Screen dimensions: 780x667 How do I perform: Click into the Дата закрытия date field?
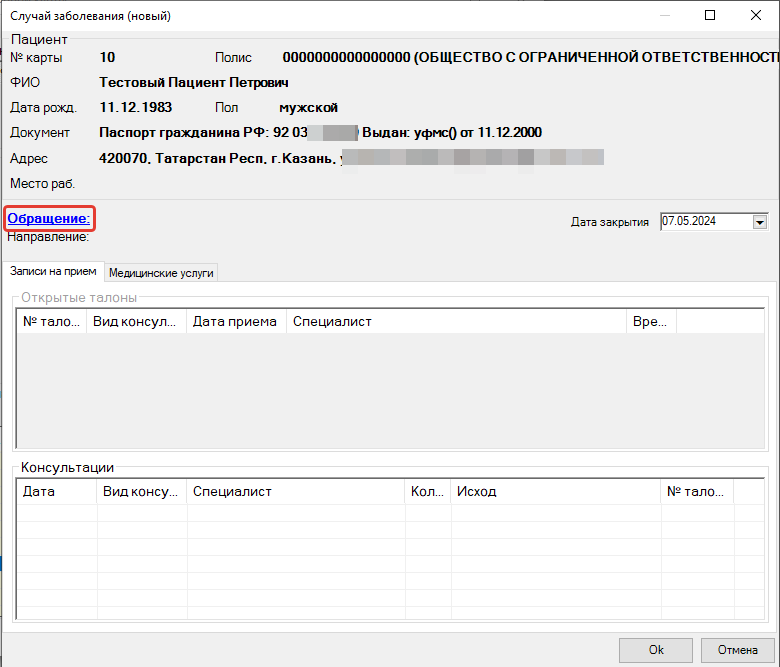tap(706, 221)
